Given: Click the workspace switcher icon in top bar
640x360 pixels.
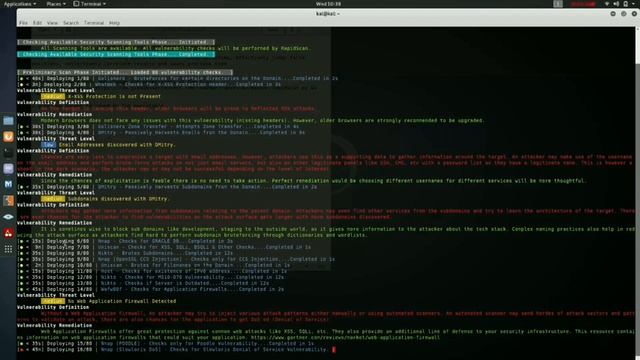Looking at the screenshot, I should click(558, 4).
